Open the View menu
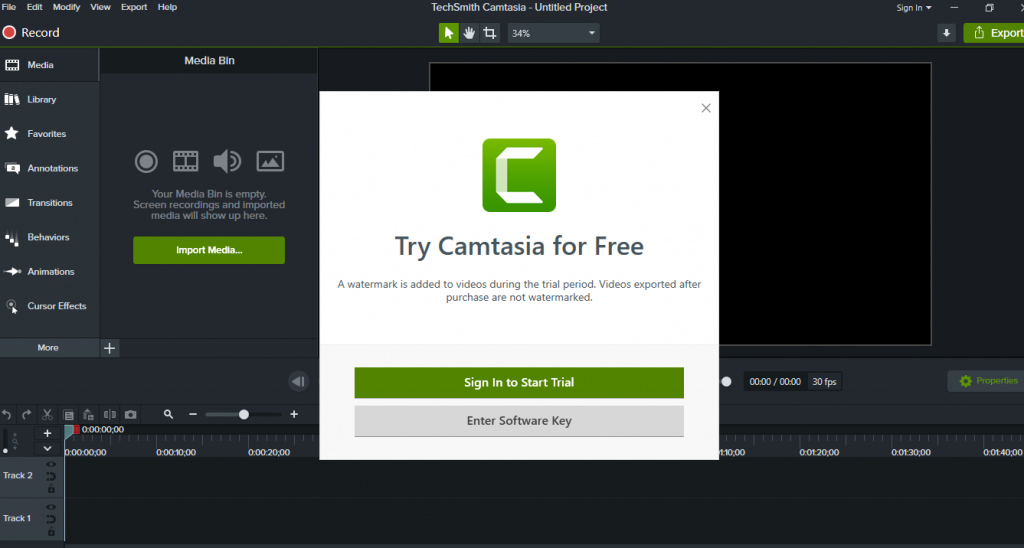Viewport: 1024px width, 548px height. [100, 7]
